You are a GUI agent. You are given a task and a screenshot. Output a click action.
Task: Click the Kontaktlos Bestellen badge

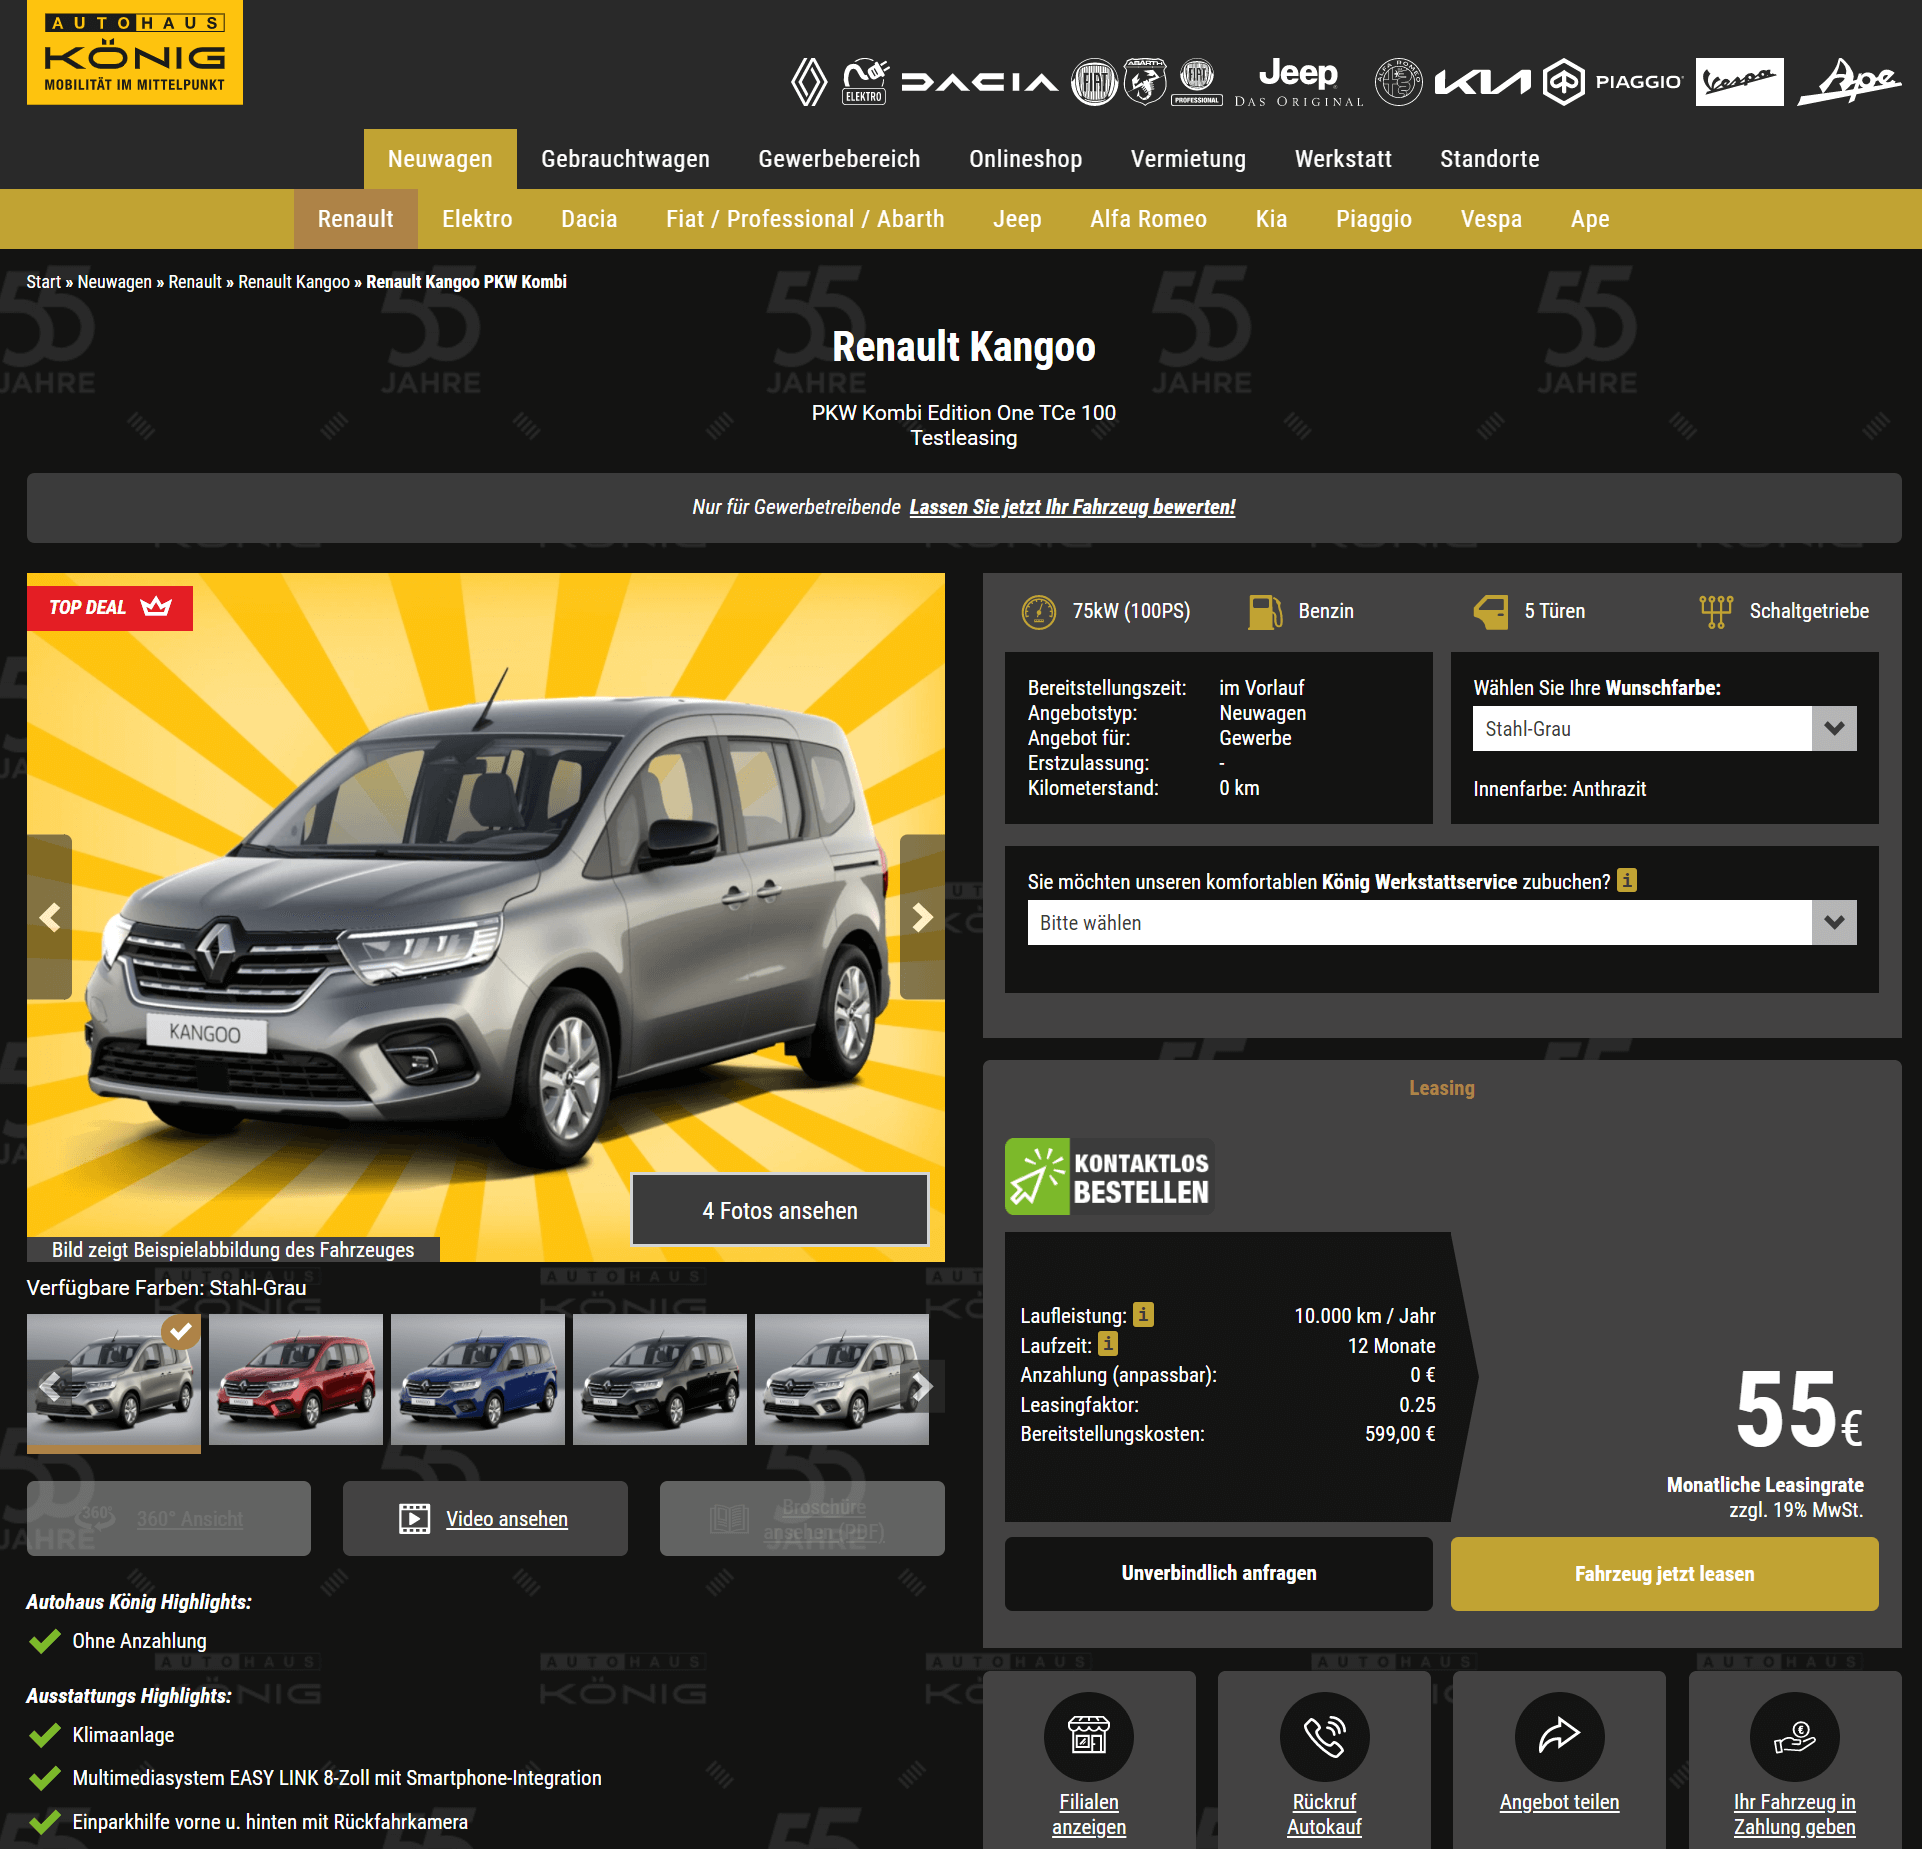pyautogui.click(x=1109, y=1176)
